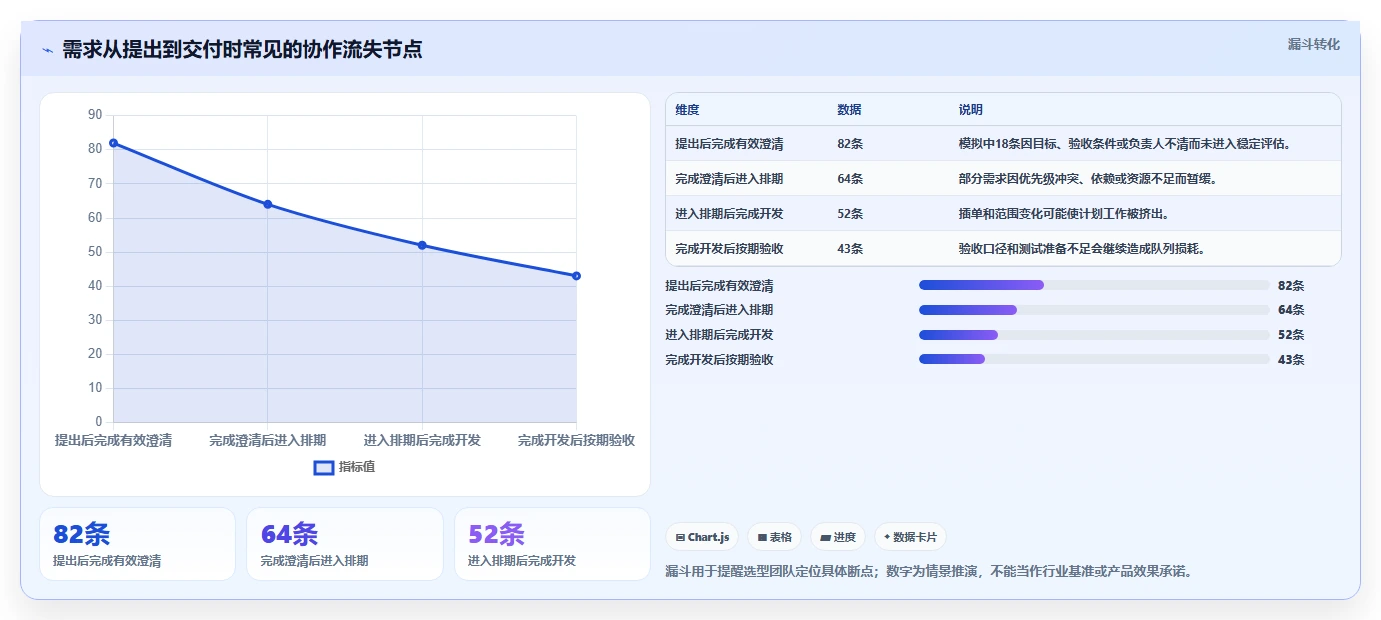Click the 90 tick on the y-axis
The width and height of the screenshot is (1381, 620).
coord(95,115)
